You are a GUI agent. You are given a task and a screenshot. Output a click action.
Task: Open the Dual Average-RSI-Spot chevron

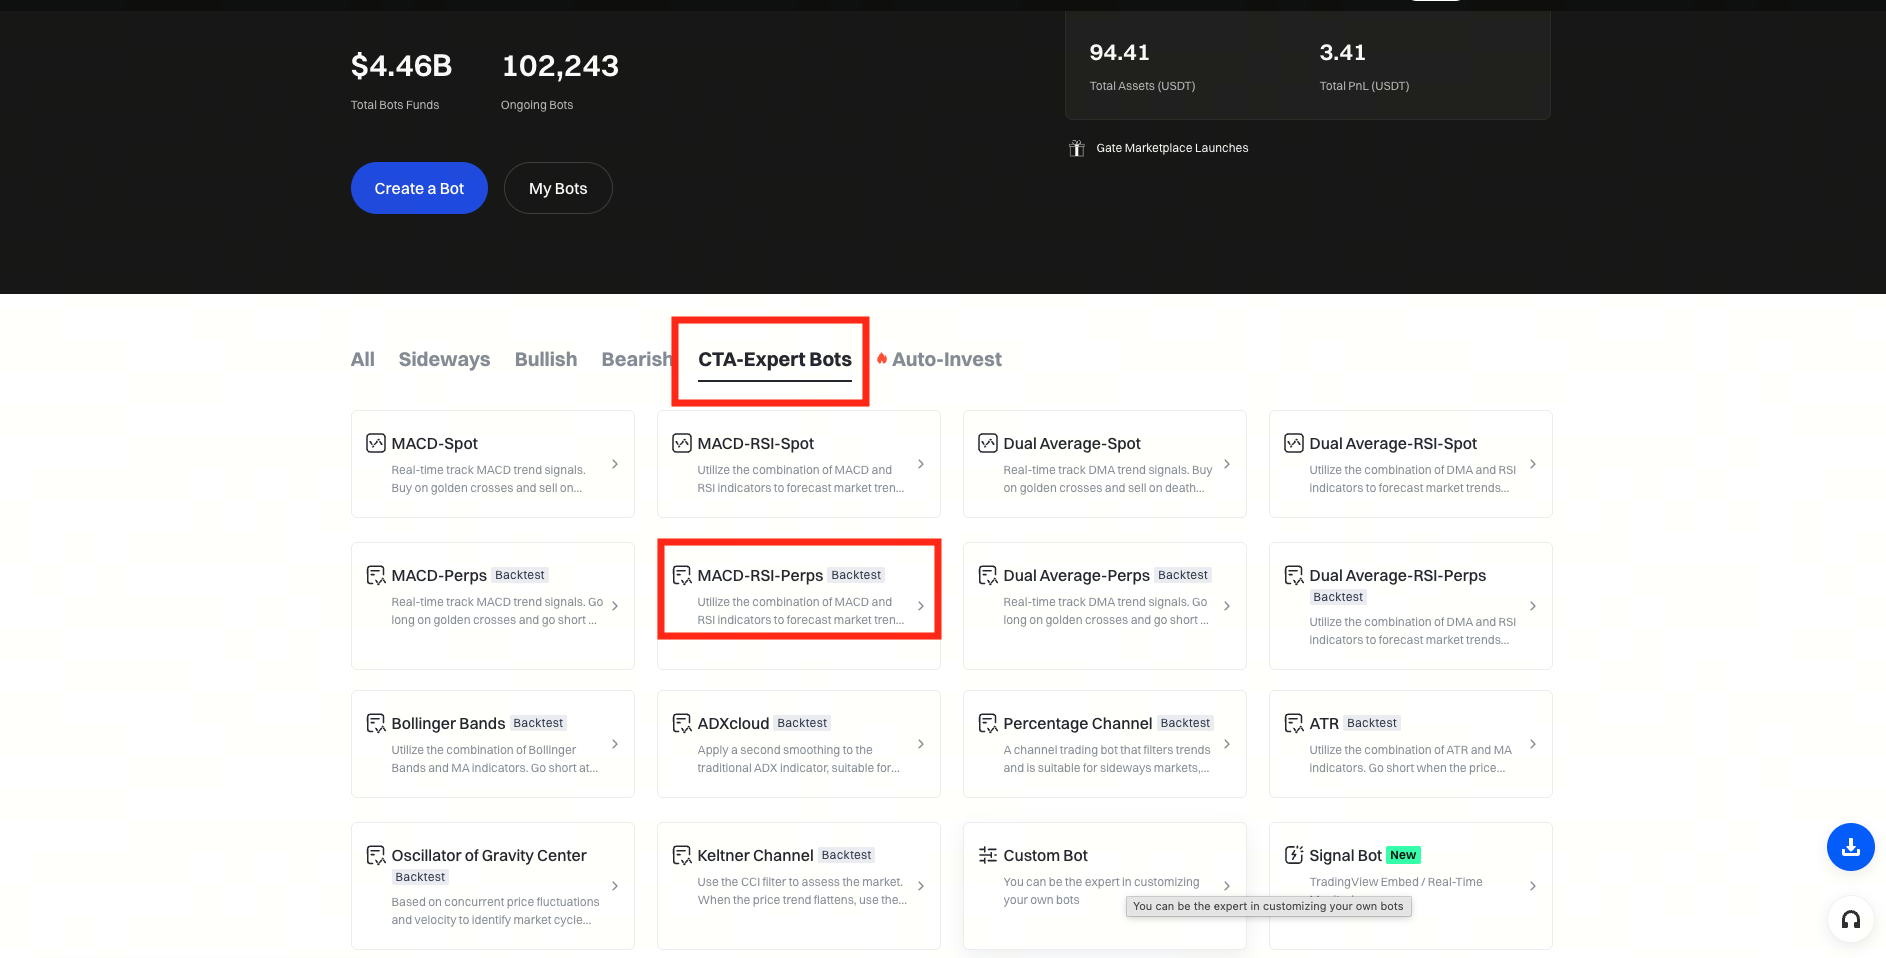1533,464
